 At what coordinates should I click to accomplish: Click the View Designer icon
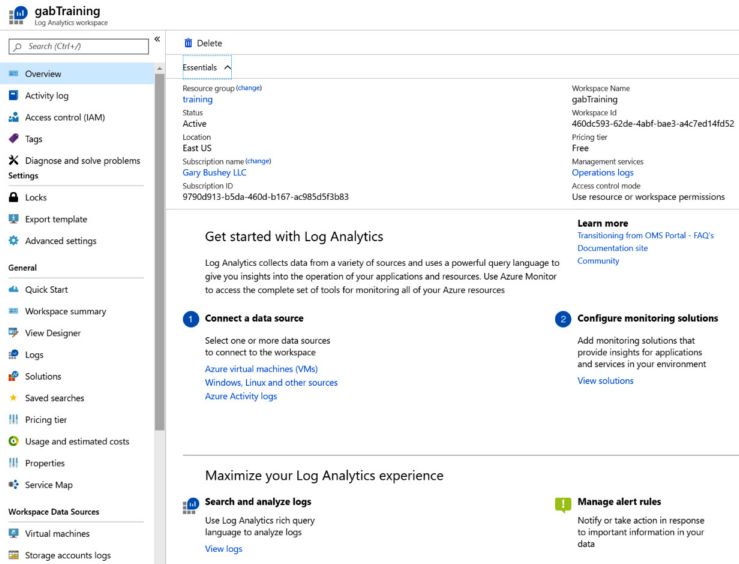click(x=14, y=333)
